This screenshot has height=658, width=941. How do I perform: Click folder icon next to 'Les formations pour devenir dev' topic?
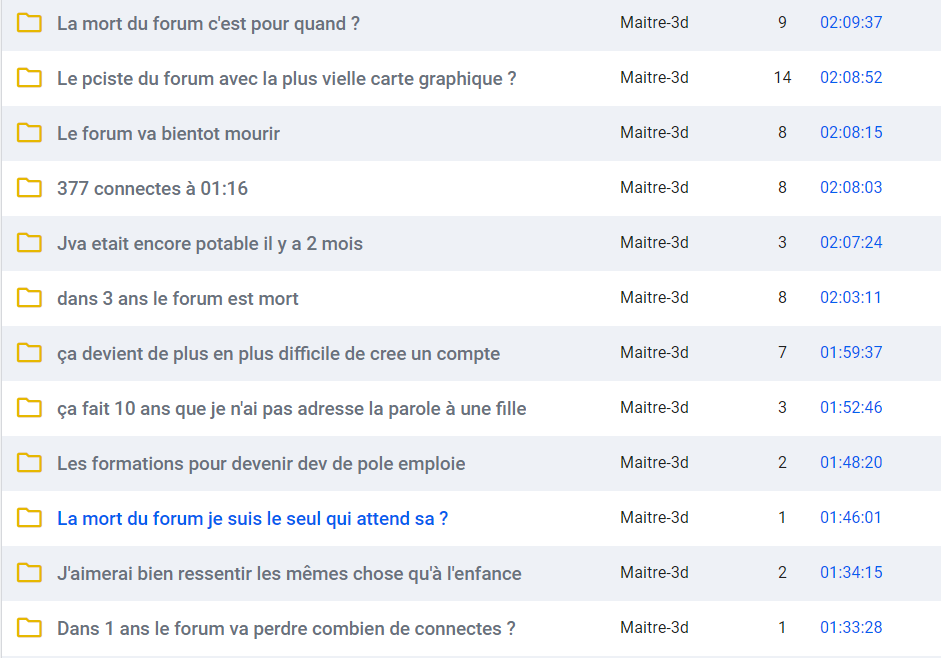point(29,463)
